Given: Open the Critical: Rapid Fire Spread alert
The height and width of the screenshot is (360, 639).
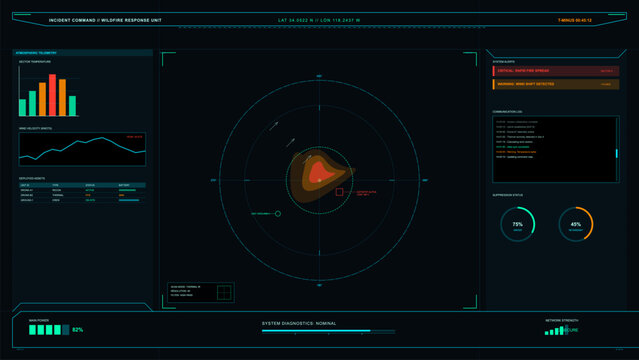Looking at the screenshot, I should (556, 71).
